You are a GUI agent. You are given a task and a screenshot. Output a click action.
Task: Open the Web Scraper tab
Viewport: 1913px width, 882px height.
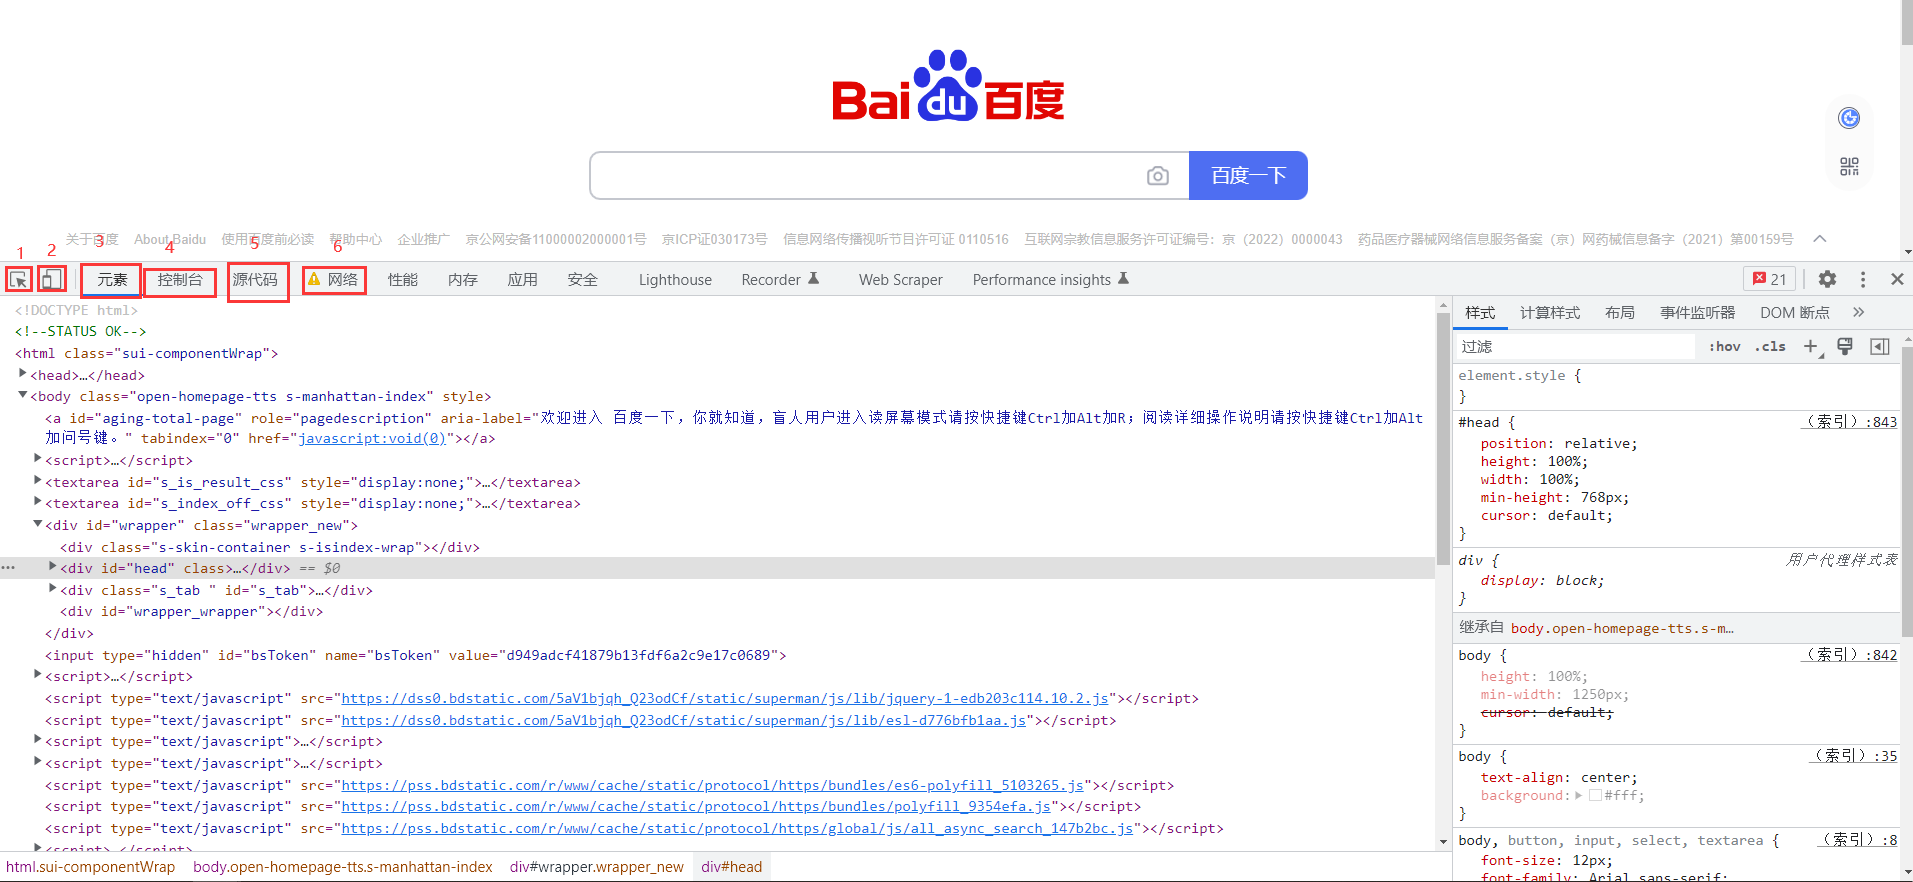tap(900, 280)
